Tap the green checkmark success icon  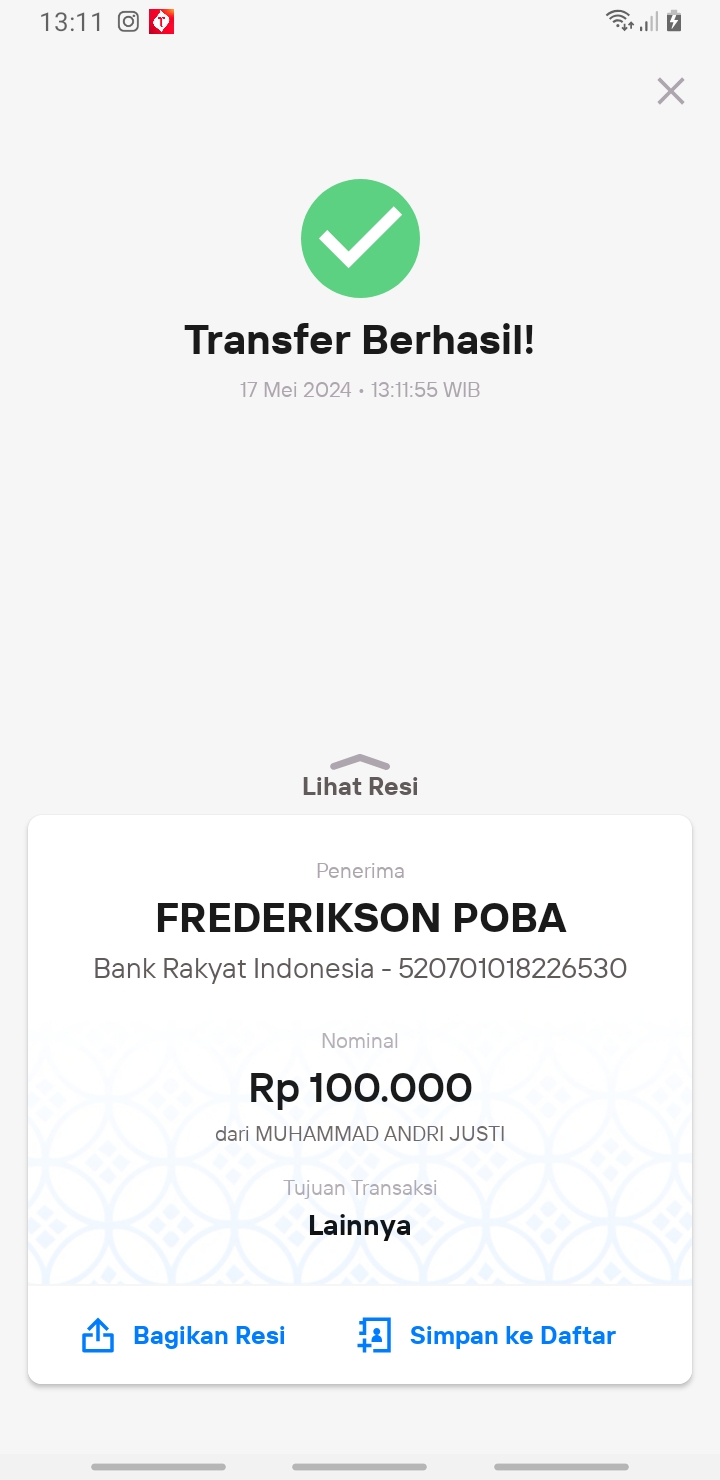[x=360, y=238]
